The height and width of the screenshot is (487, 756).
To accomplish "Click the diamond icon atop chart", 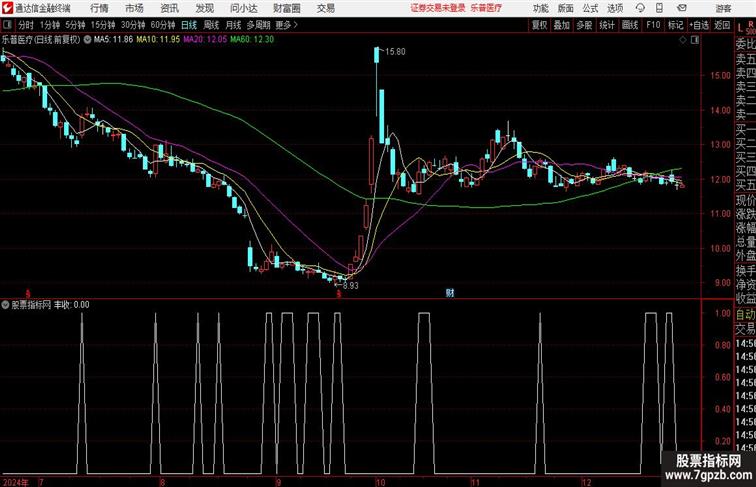I will [683, 40].
